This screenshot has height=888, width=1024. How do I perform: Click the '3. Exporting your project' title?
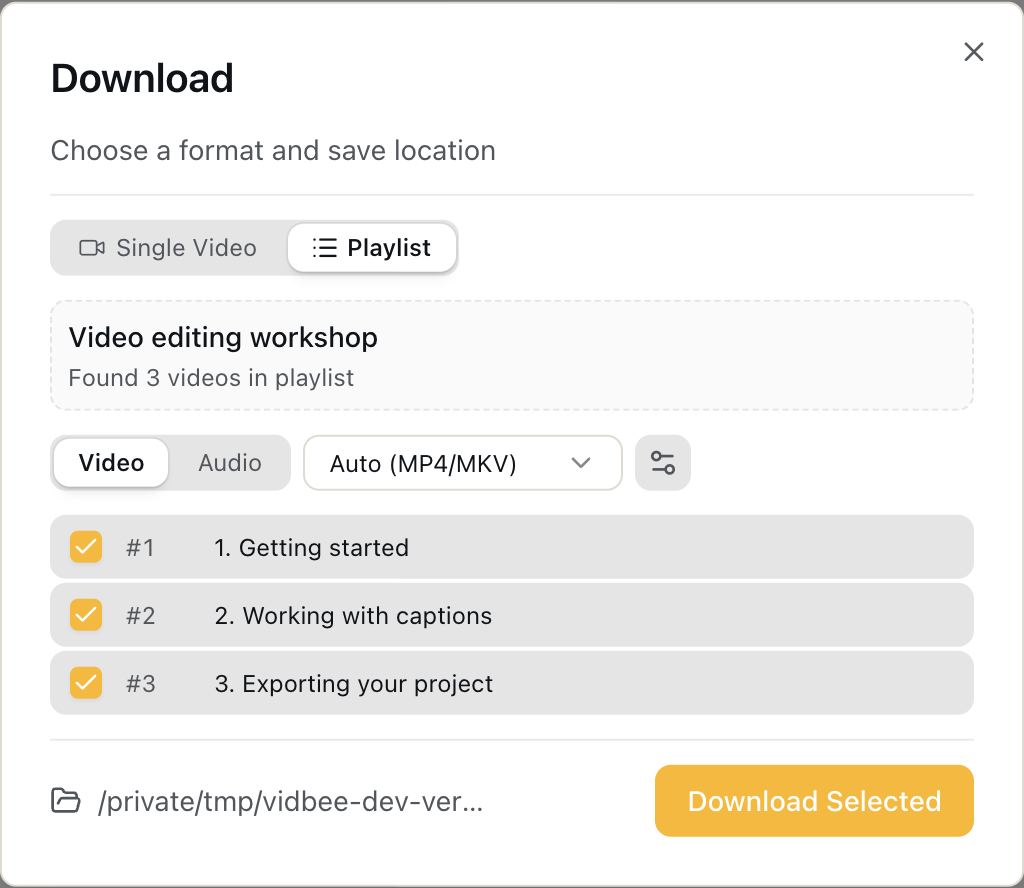click(354, 684)
